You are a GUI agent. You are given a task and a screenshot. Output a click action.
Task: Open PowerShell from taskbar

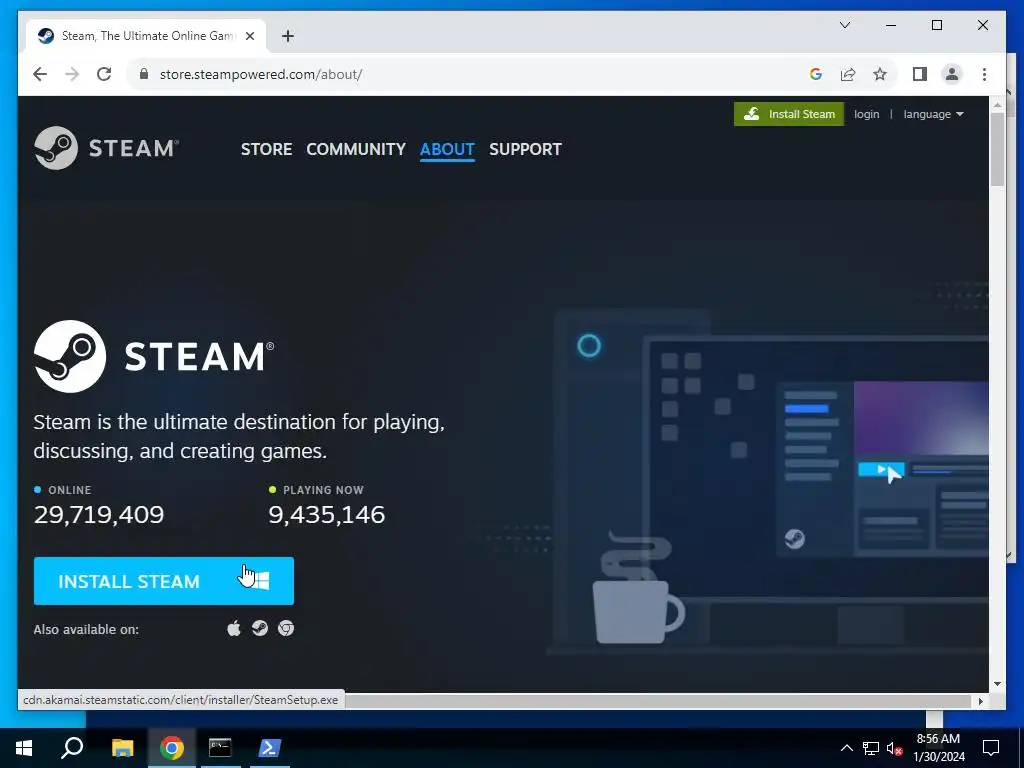pos(270,748)
